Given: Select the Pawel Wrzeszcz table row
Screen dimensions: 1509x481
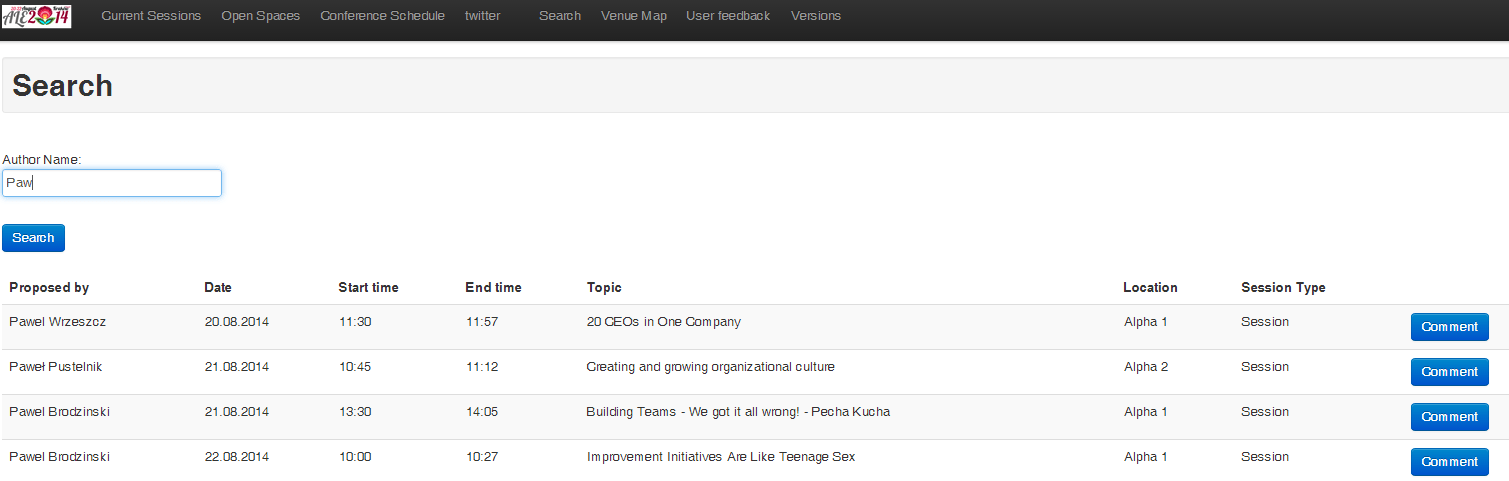Looking at the screenshot, I should coord(754,327).
